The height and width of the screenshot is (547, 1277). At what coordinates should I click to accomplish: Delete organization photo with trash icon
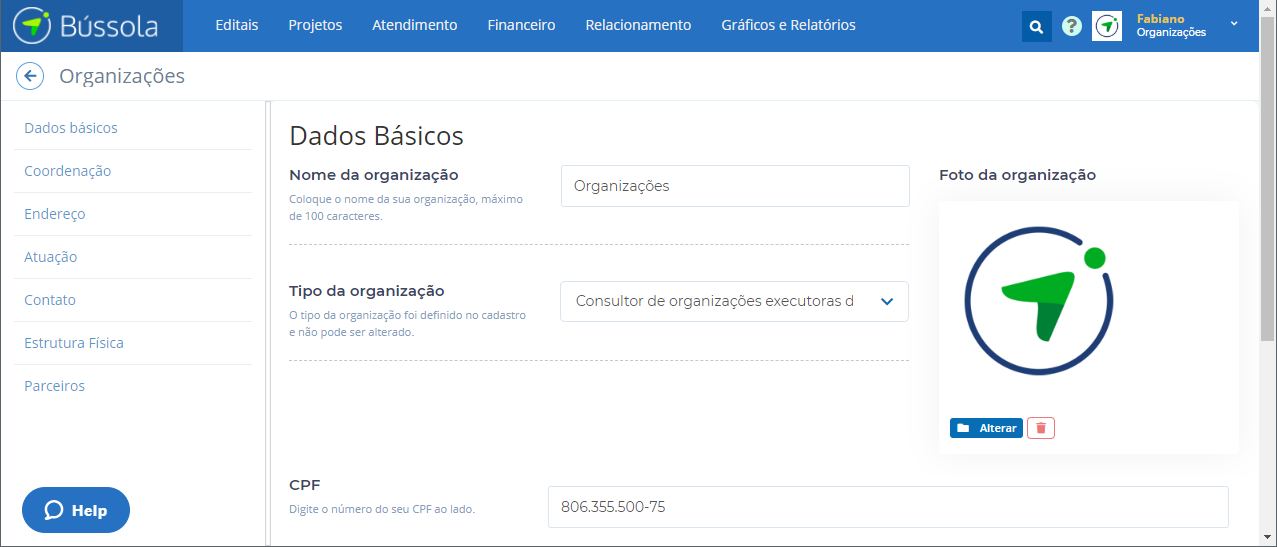click(1041, 428)
